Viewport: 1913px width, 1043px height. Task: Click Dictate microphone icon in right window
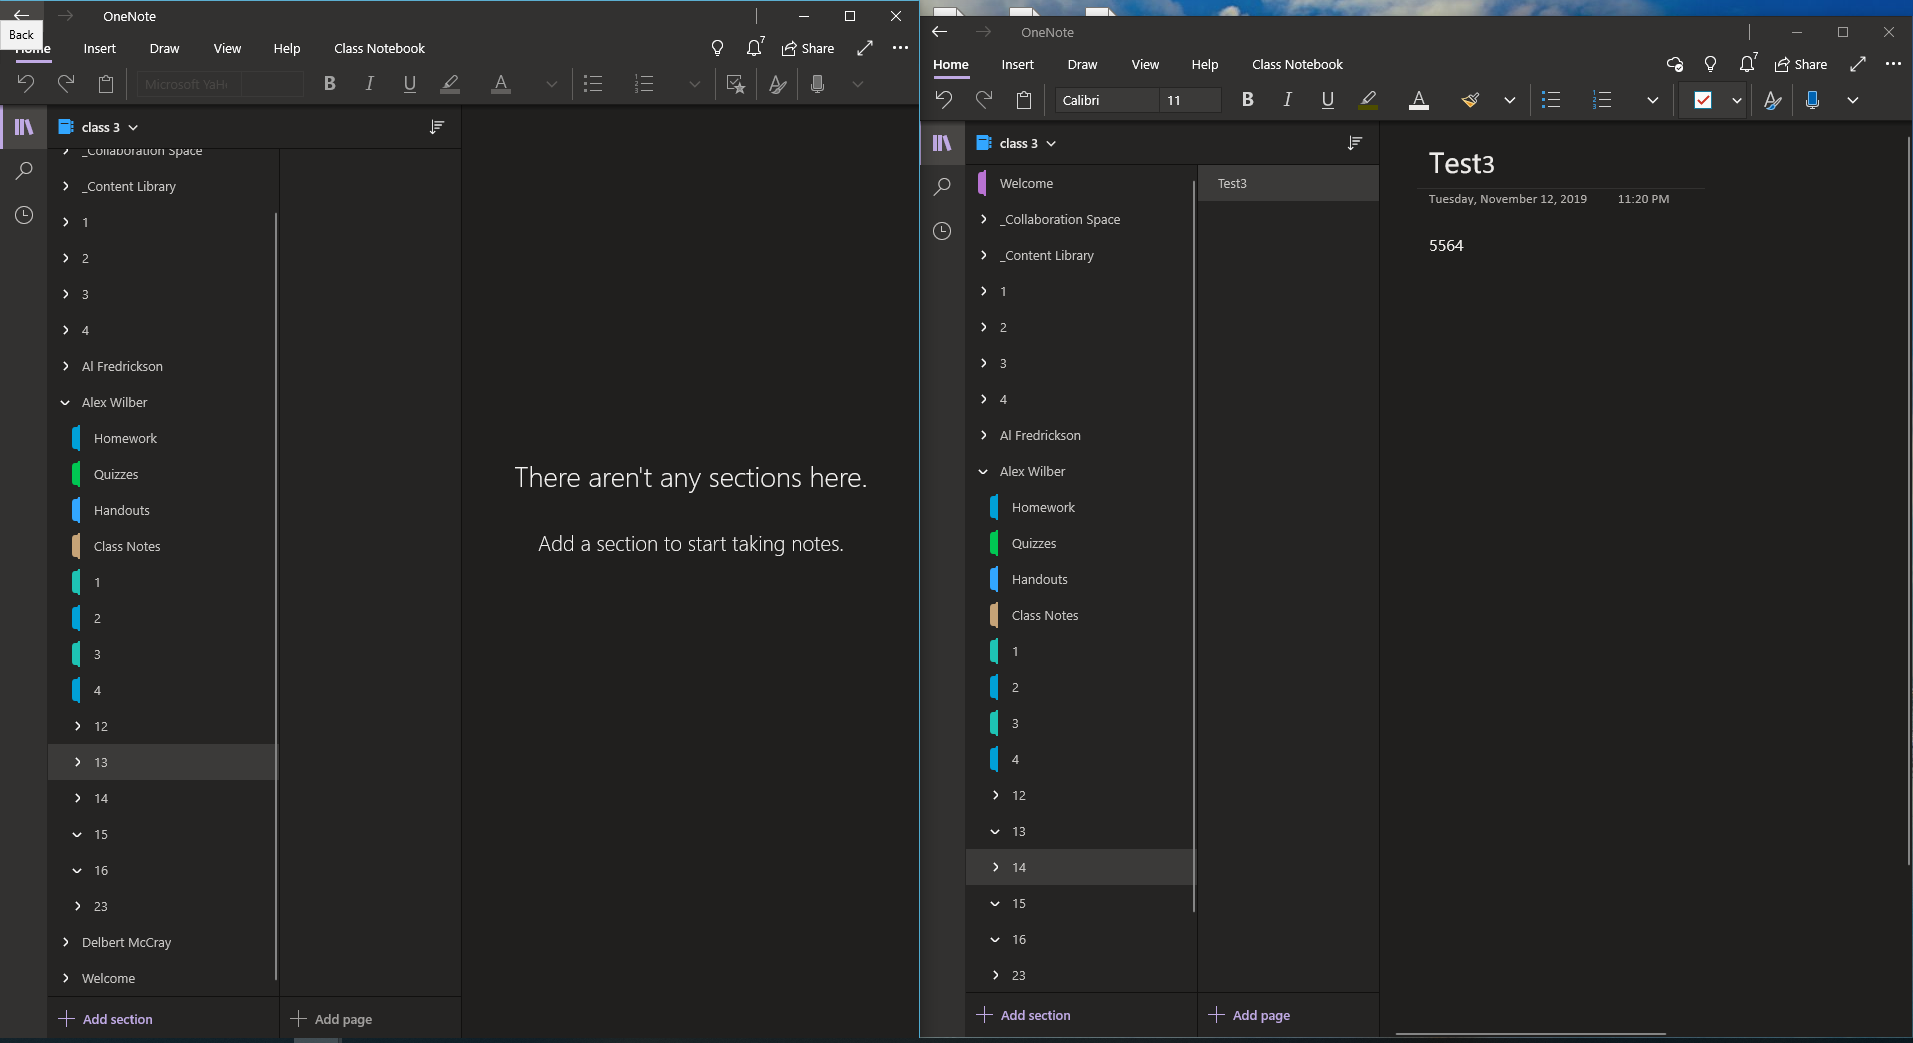1812,100
